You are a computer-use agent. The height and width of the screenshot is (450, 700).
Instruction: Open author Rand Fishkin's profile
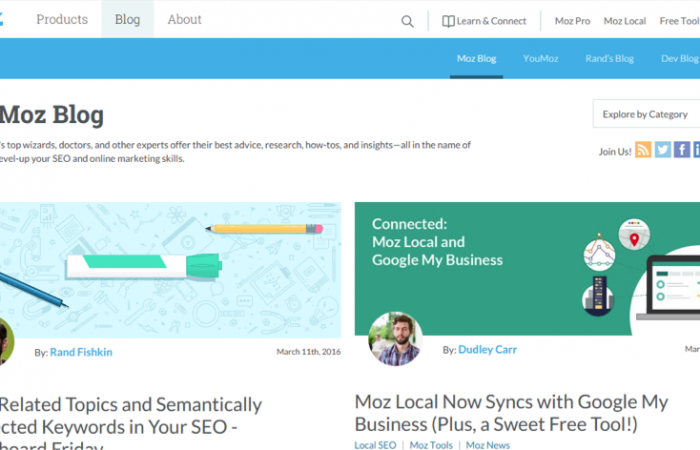tap(81, 352)
